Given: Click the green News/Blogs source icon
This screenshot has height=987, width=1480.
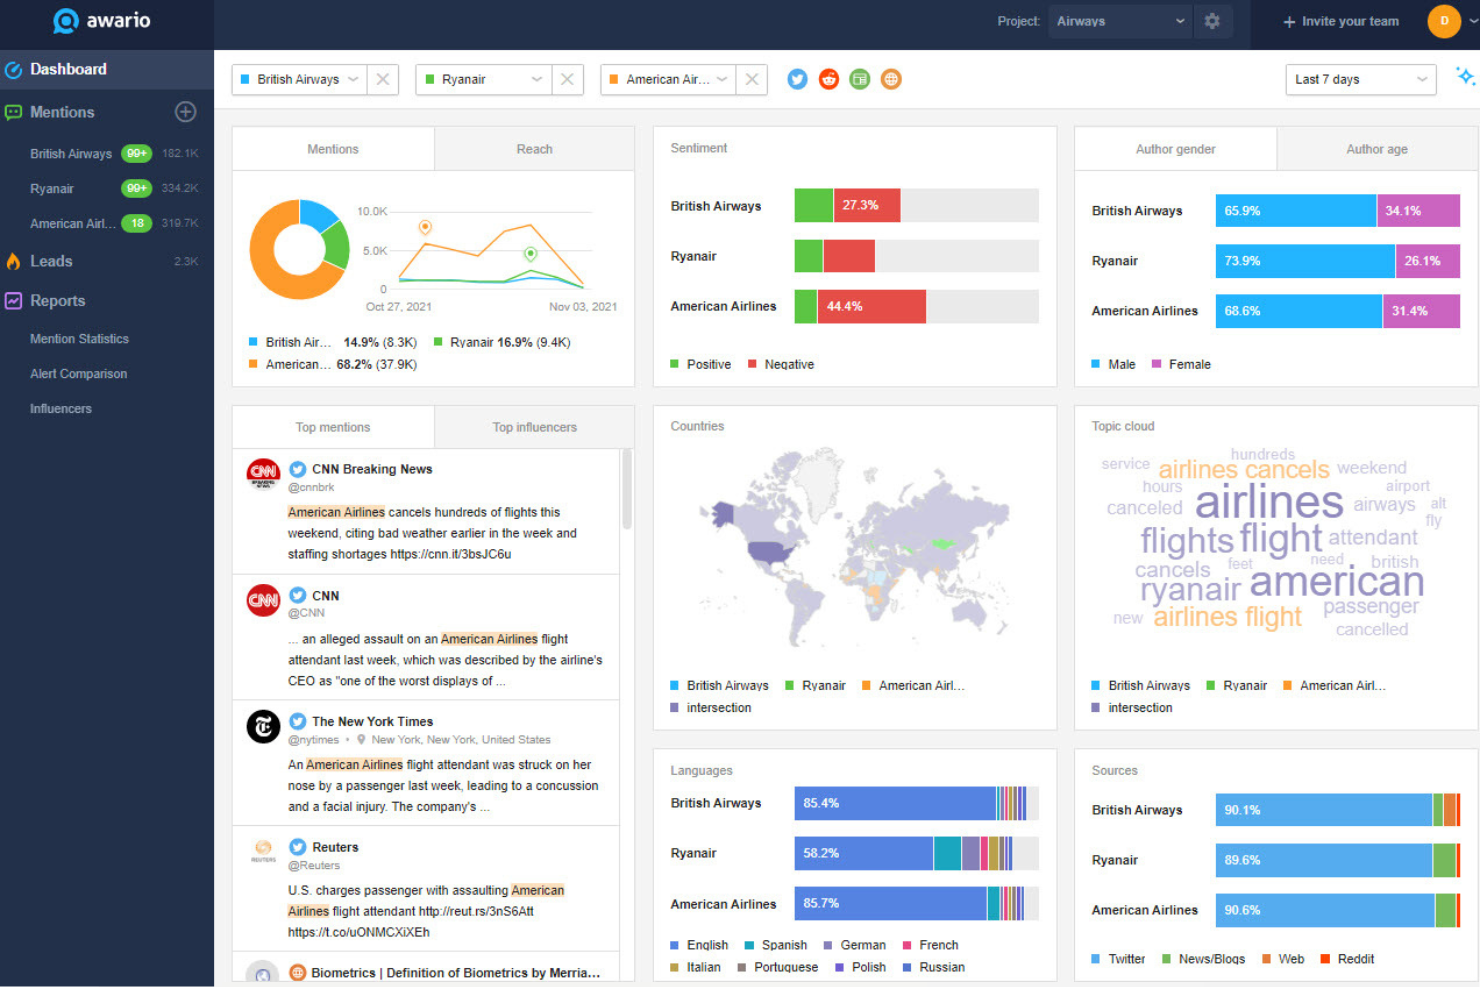Looking at the screenshot, I should (x=859, y=79).
